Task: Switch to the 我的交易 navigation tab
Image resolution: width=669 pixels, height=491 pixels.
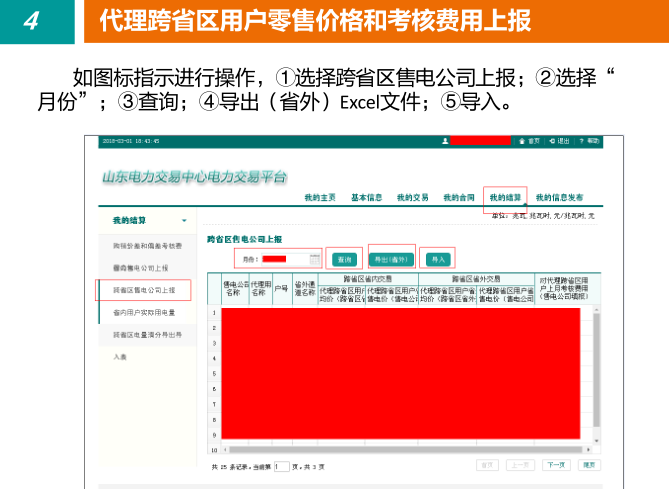Action: click(x=412, y=197)
